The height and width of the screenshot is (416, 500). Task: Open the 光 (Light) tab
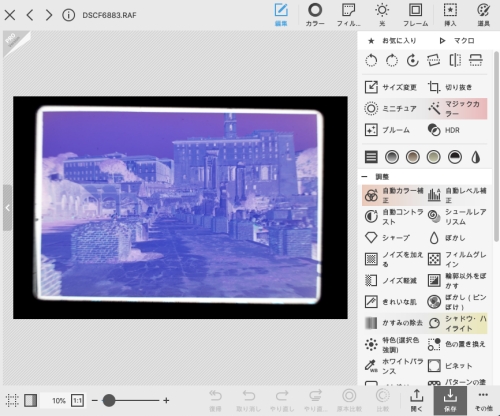(382, 15)
